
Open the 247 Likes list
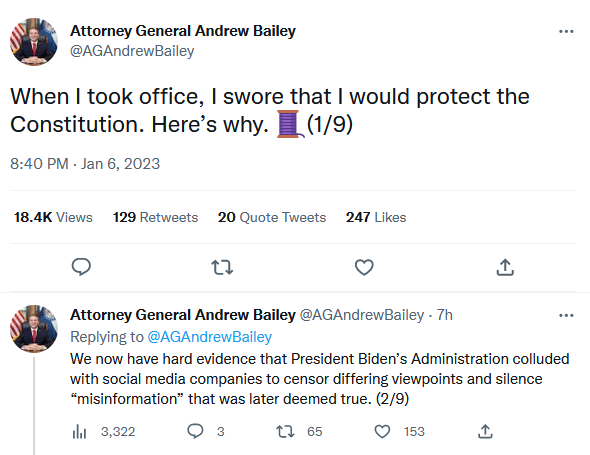(376, 217)
